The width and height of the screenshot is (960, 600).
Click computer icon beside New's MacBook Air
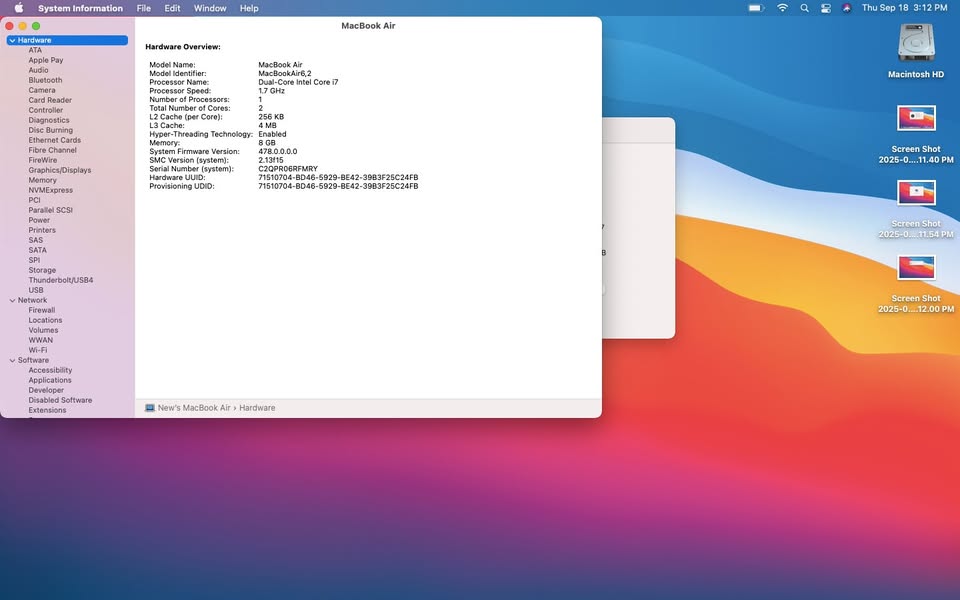pos(150,408)
